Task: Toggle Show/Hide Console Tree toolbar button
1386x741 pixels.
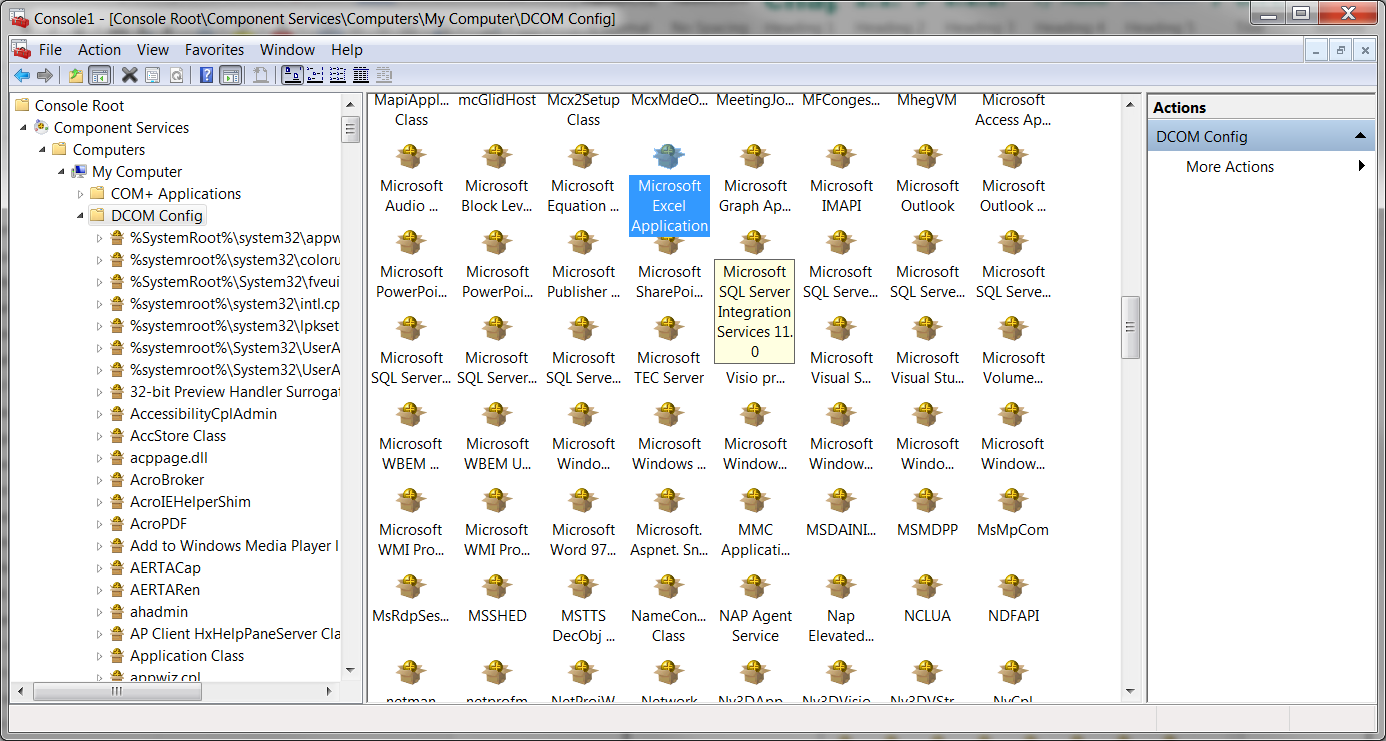Action: click(99, 75)
